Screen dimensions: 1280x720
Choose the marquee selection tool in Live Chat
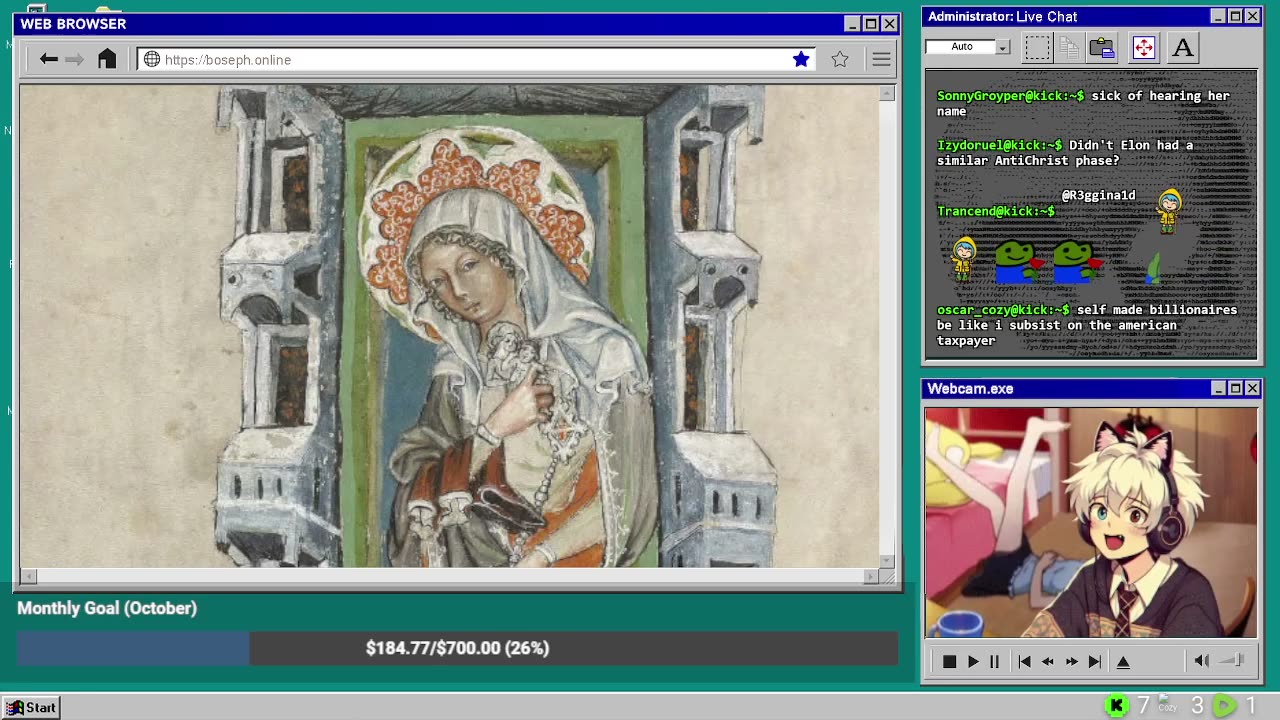[x=1038, y=47]
